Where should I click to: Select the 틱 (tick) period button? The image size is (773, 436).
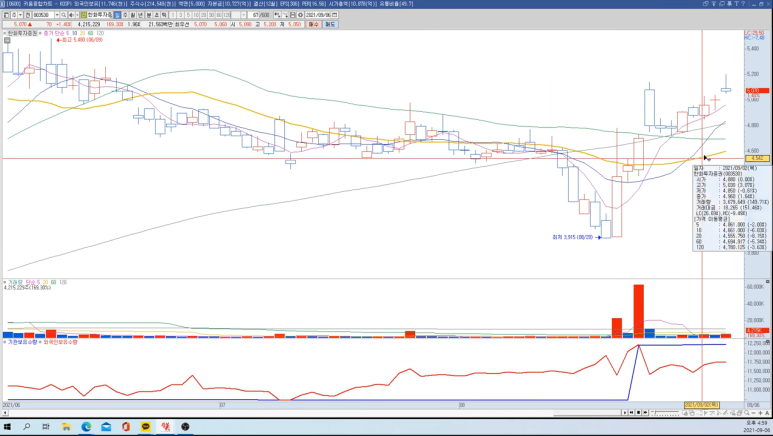164,15
